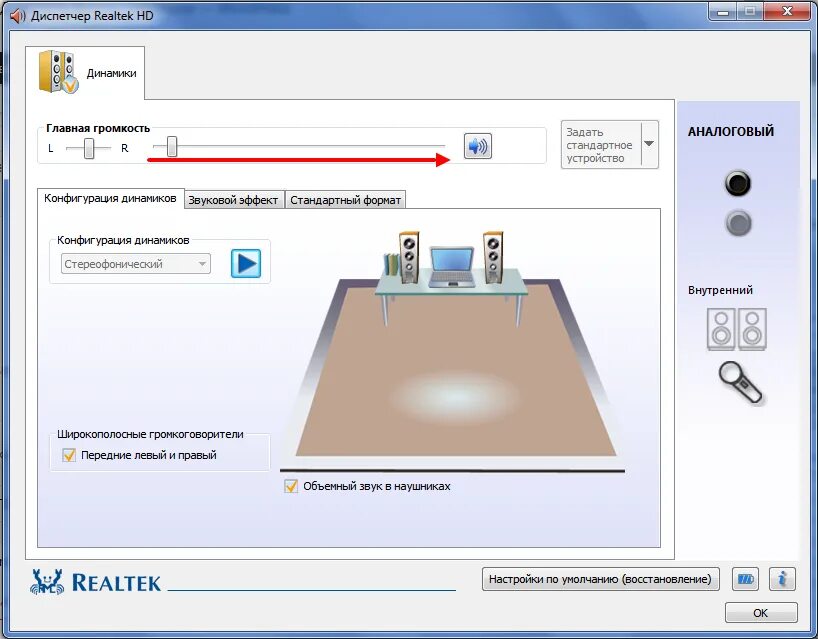Click the black analog audio jack

pos(738,183)
